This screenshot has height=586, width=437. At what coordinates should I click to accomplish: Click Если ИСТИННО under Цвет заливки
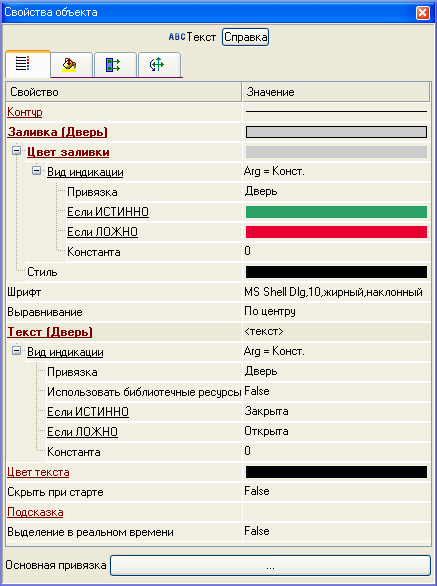pos(108,212)
